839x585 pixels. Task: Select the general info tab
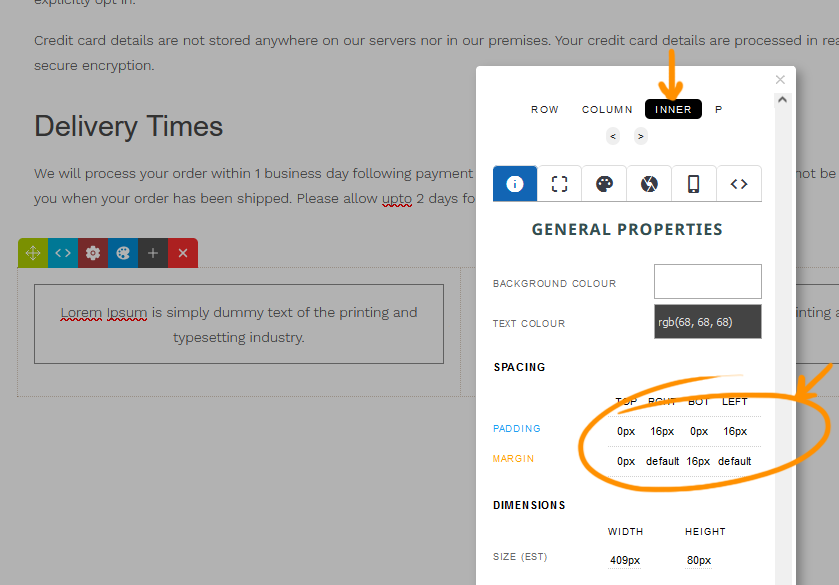[515, 184]
